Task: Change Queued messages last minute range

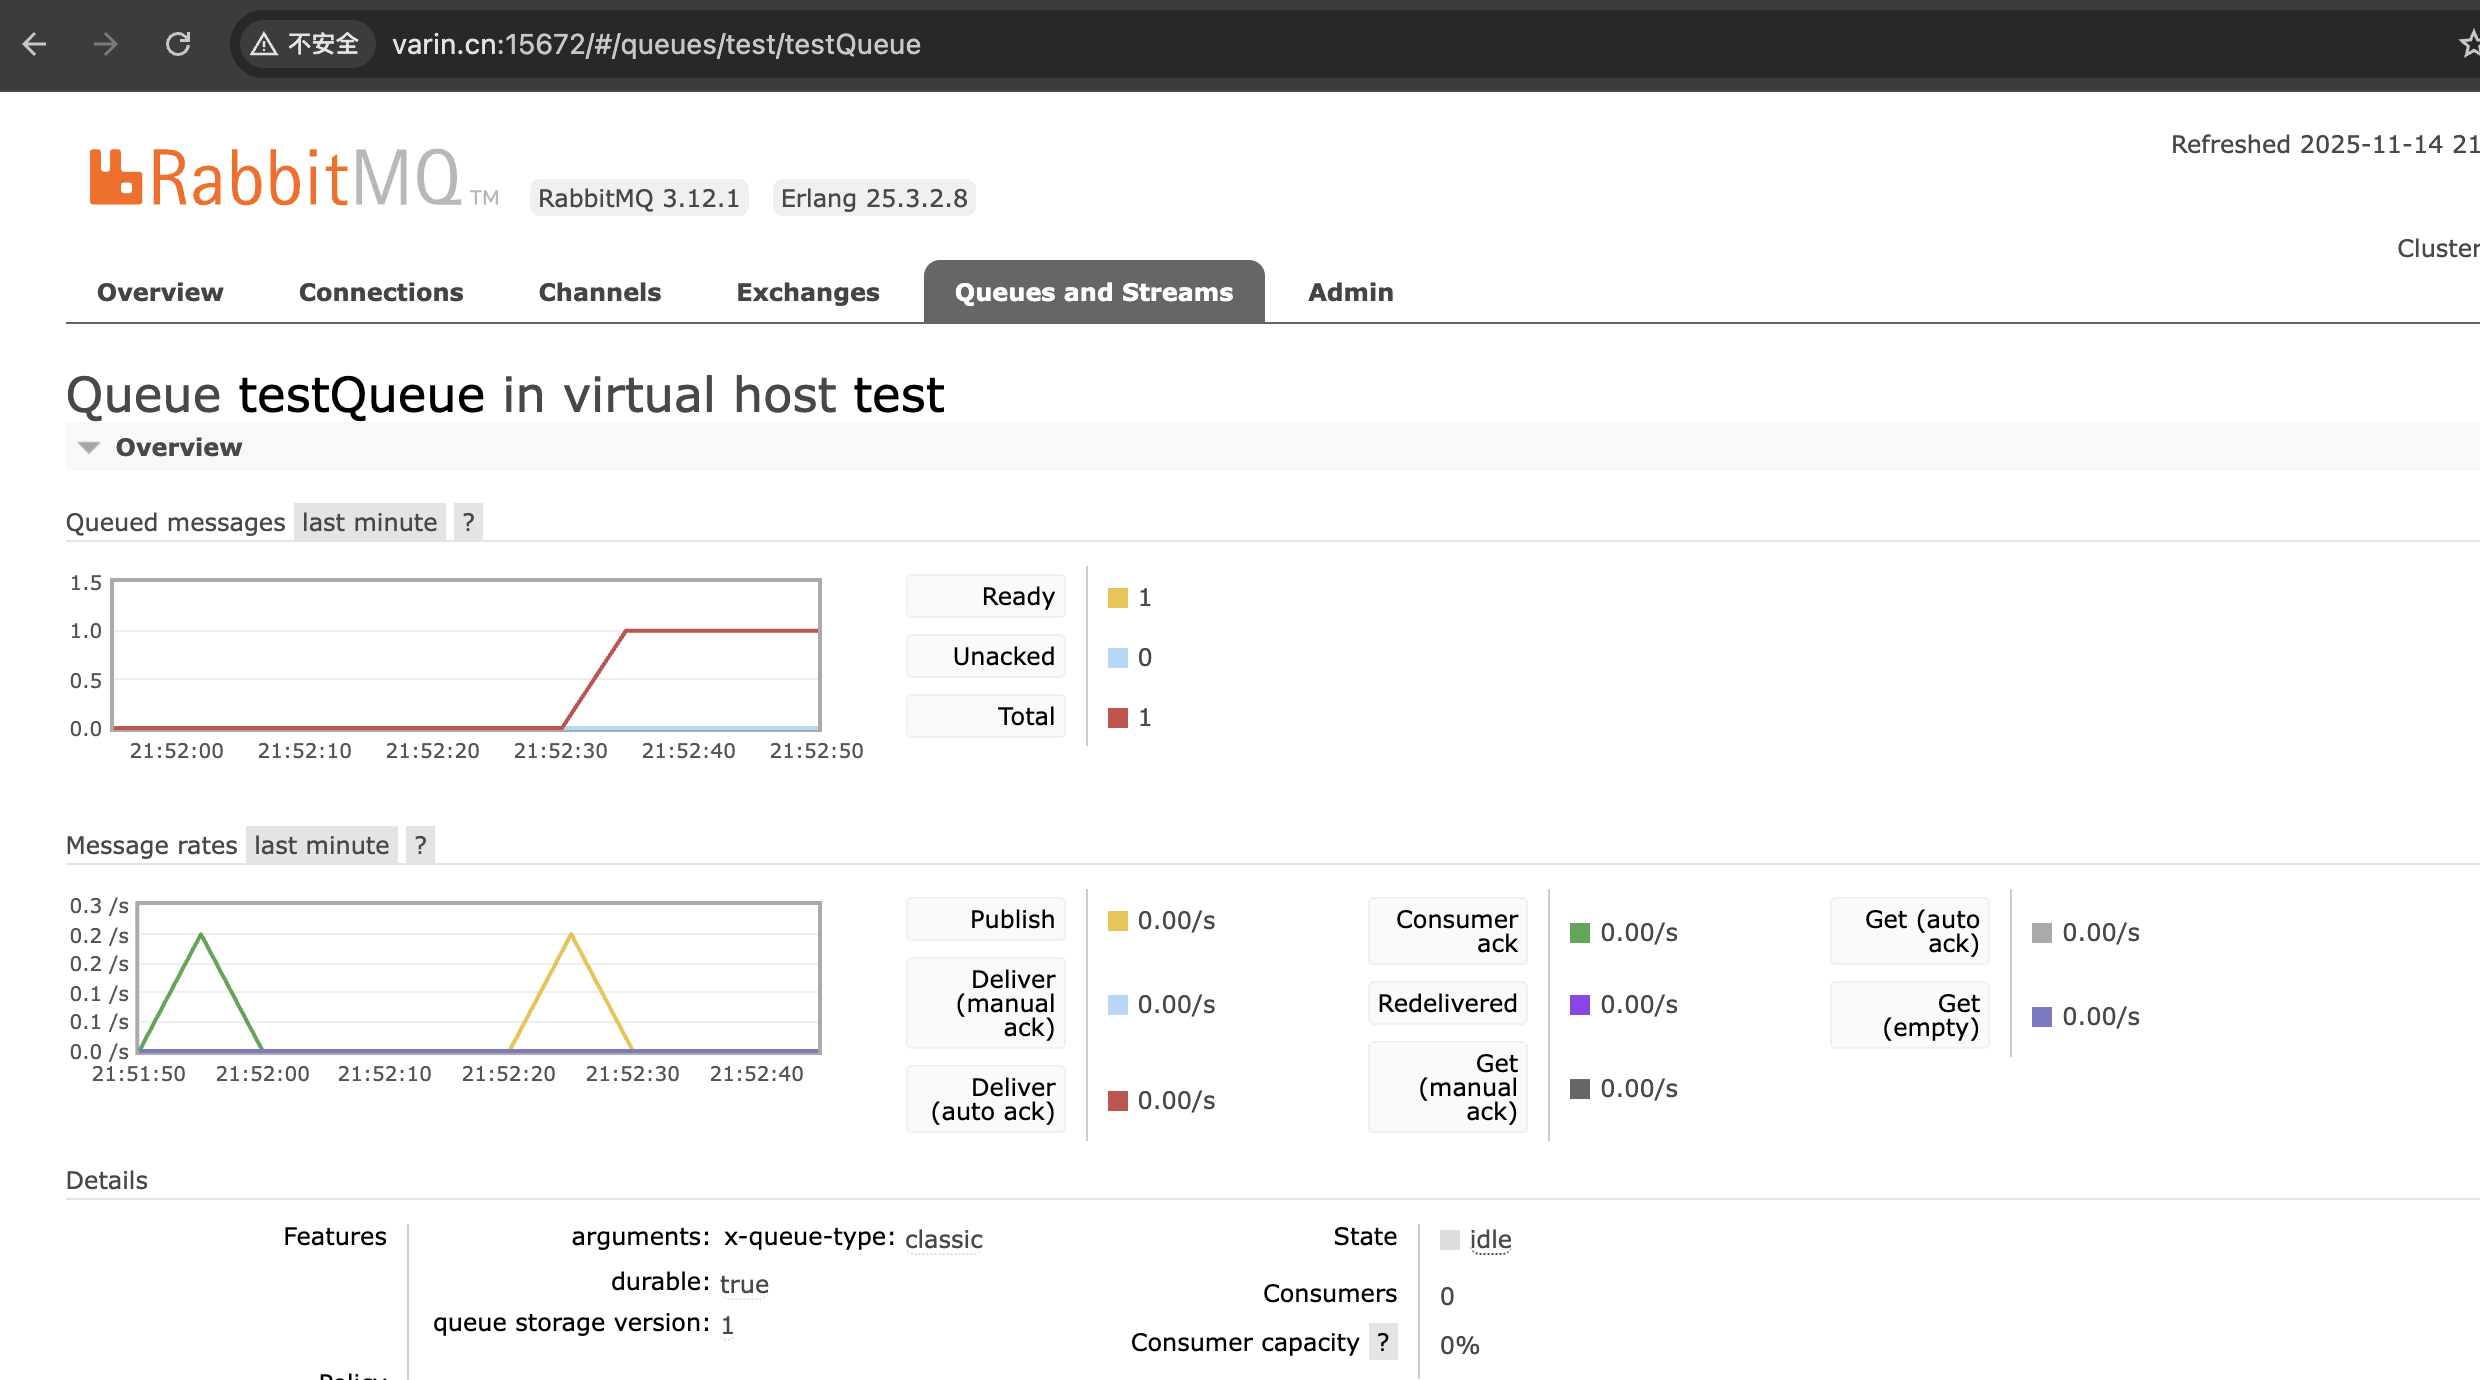Action: (x=369, y=522)
